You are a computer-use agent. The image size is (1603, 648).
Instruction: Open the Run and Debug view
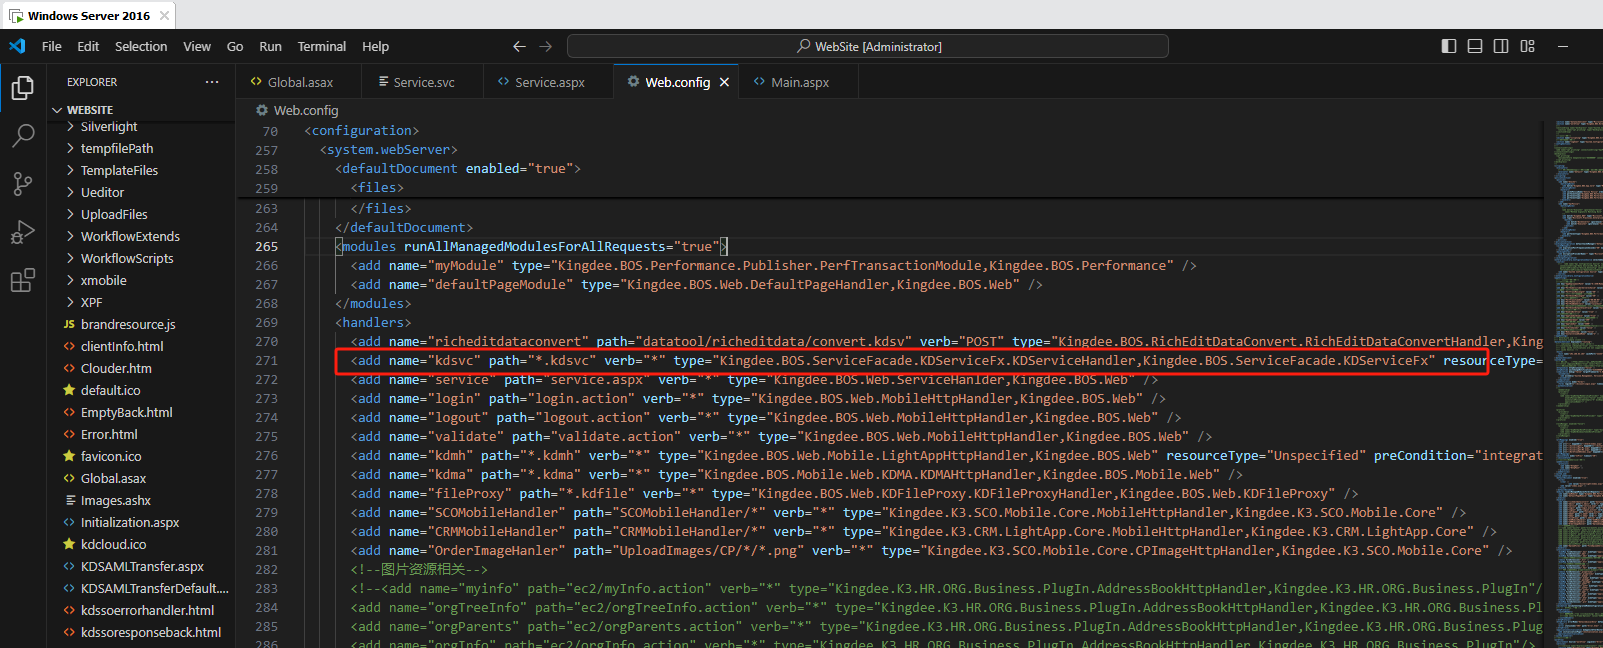pos(22,232)
